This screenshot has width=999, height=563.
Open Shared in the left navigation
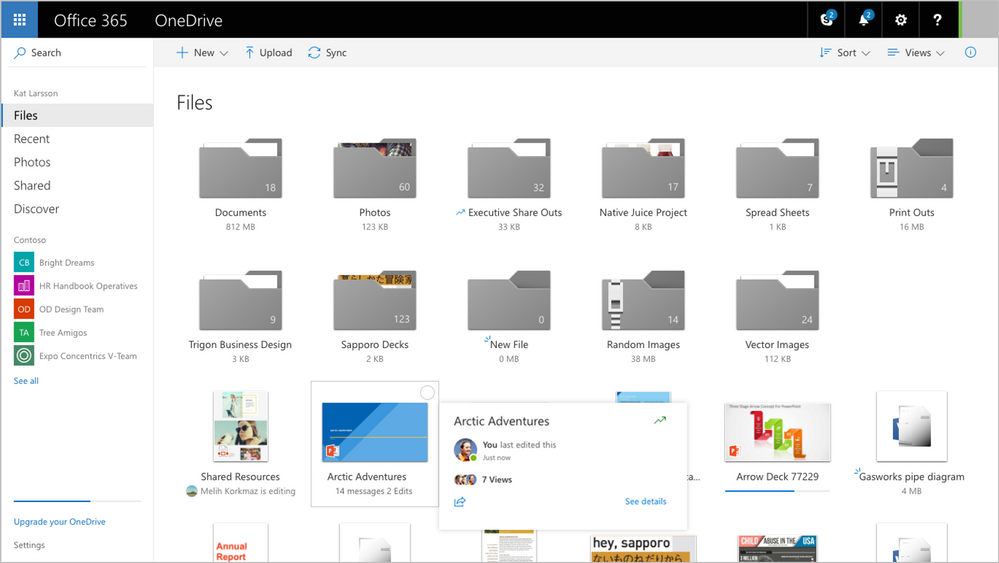click(x=32, y=186)
